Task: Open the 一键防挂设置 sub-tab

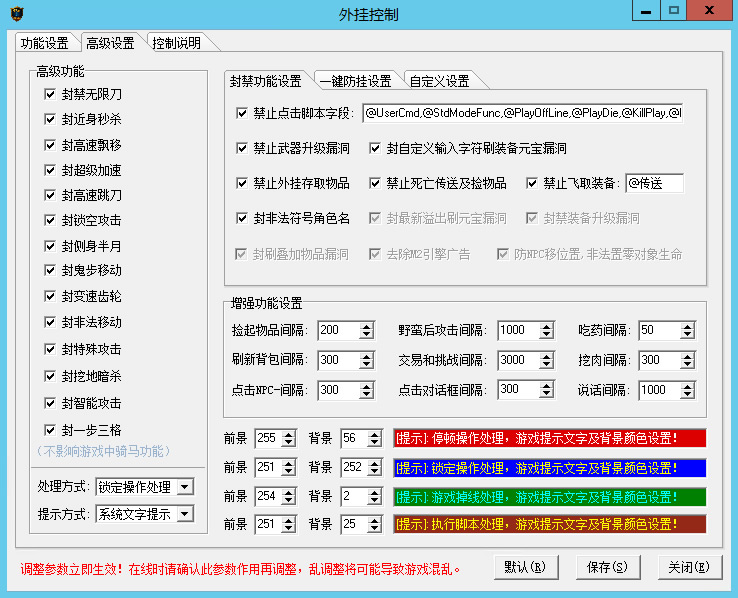Action: tap(356, 81)
